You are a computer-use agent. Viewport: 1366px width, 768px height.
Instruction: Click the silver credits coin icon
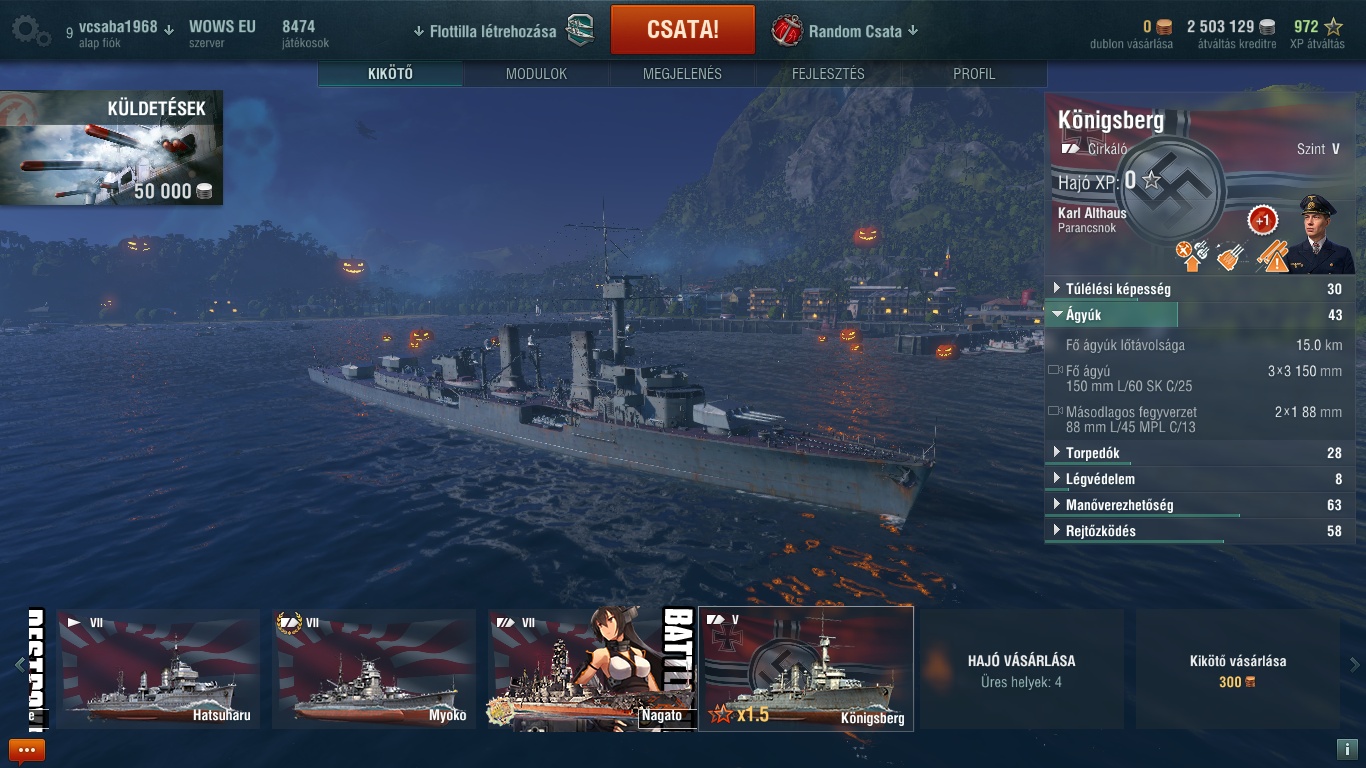tap(1267, 27)
